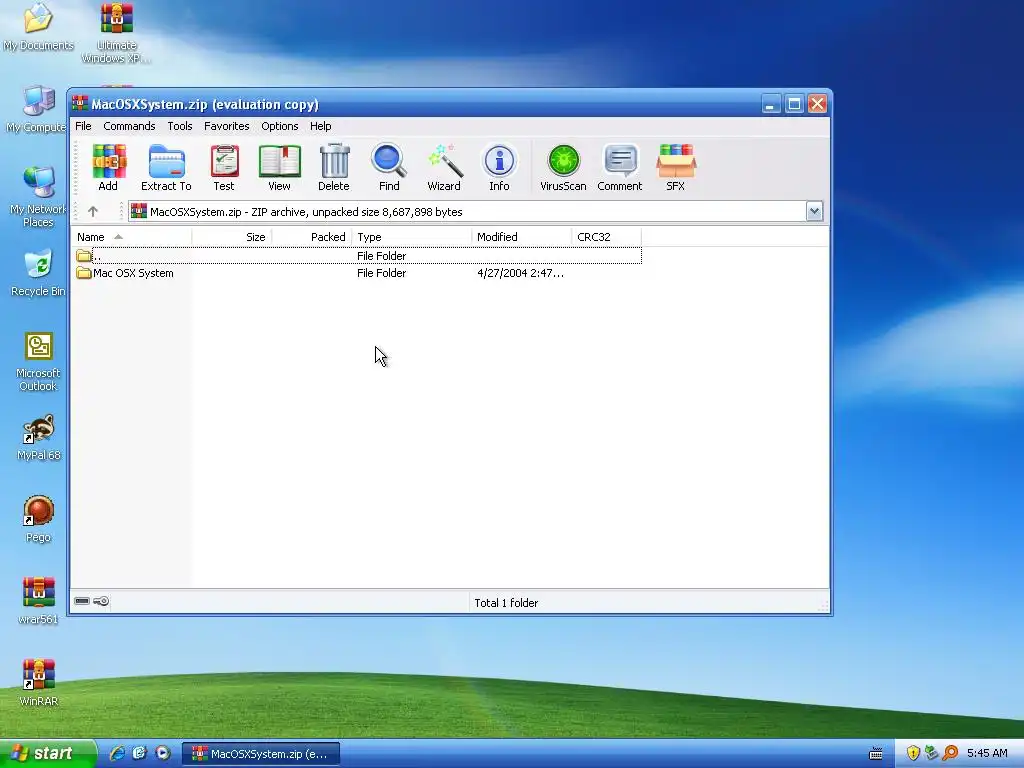Sort by Packed column header
The height and width of the screenshot is (768, 1024).
[x=312, y=237]
